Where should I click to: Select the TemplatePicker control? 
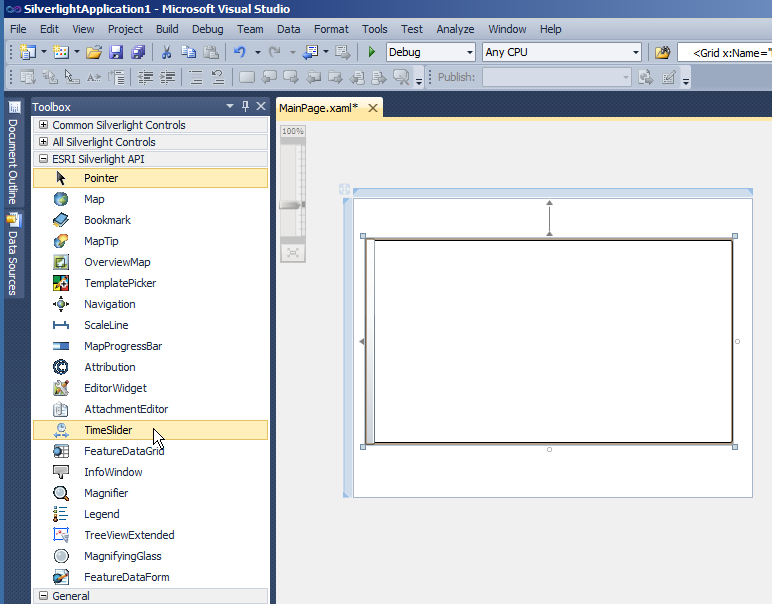point(151,283)
